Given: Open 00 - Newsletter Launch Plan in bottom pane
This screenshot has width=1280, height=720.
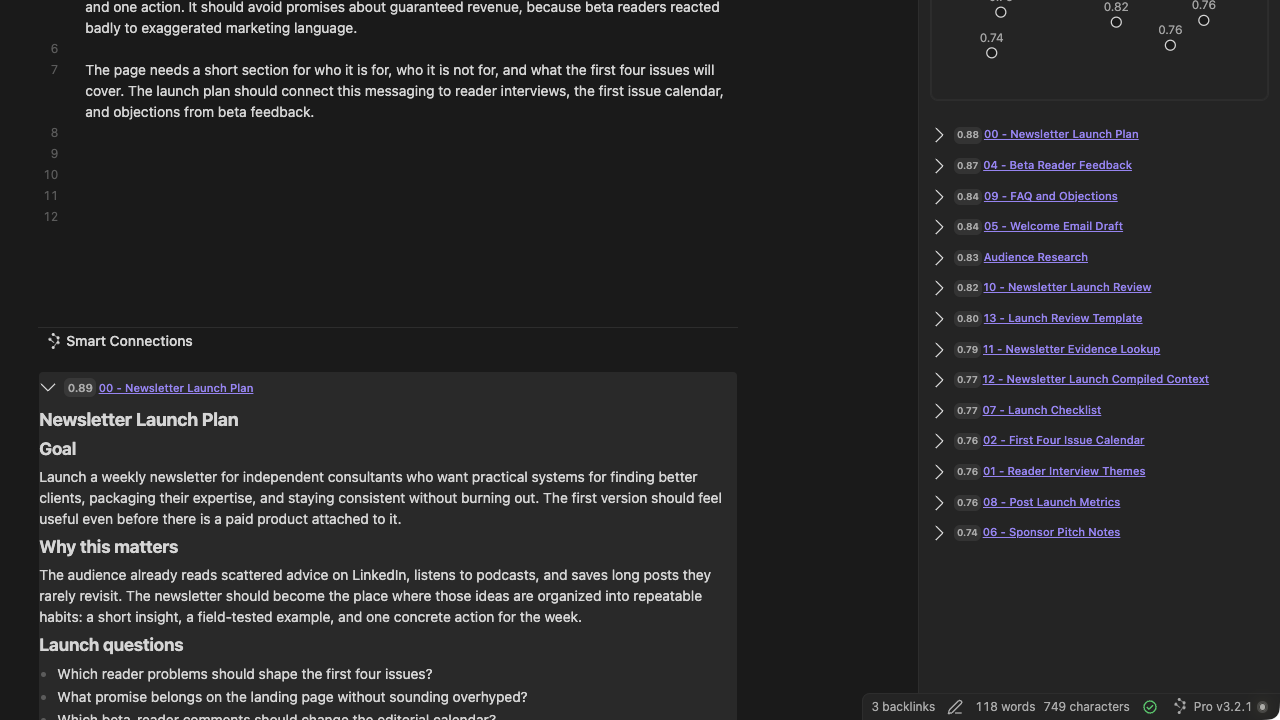Looking at the screenshot, I should [176, 388].
